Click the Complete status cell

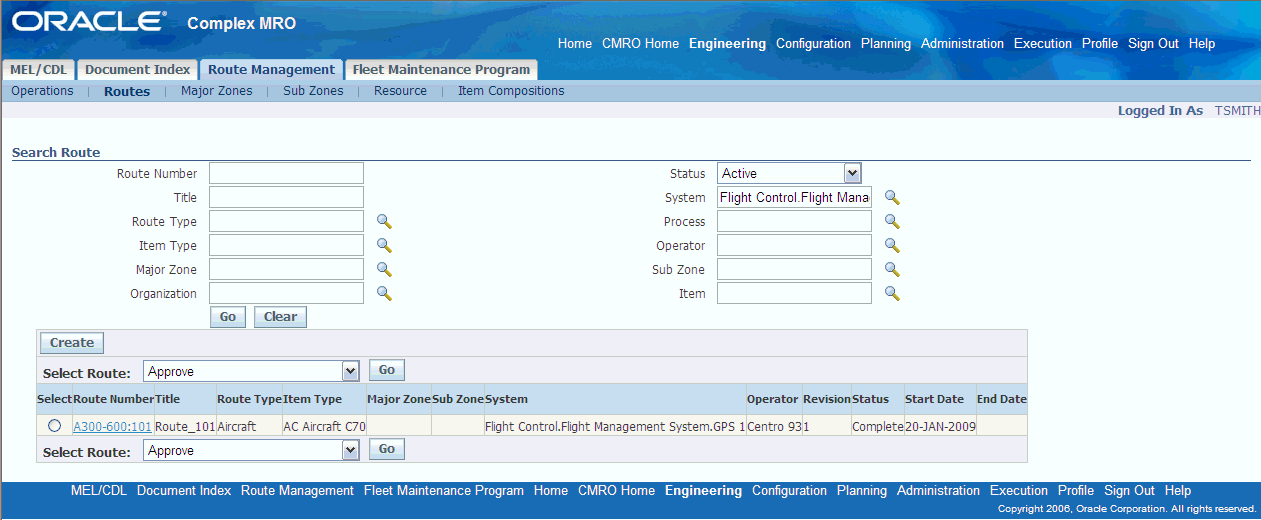point(877,427)
